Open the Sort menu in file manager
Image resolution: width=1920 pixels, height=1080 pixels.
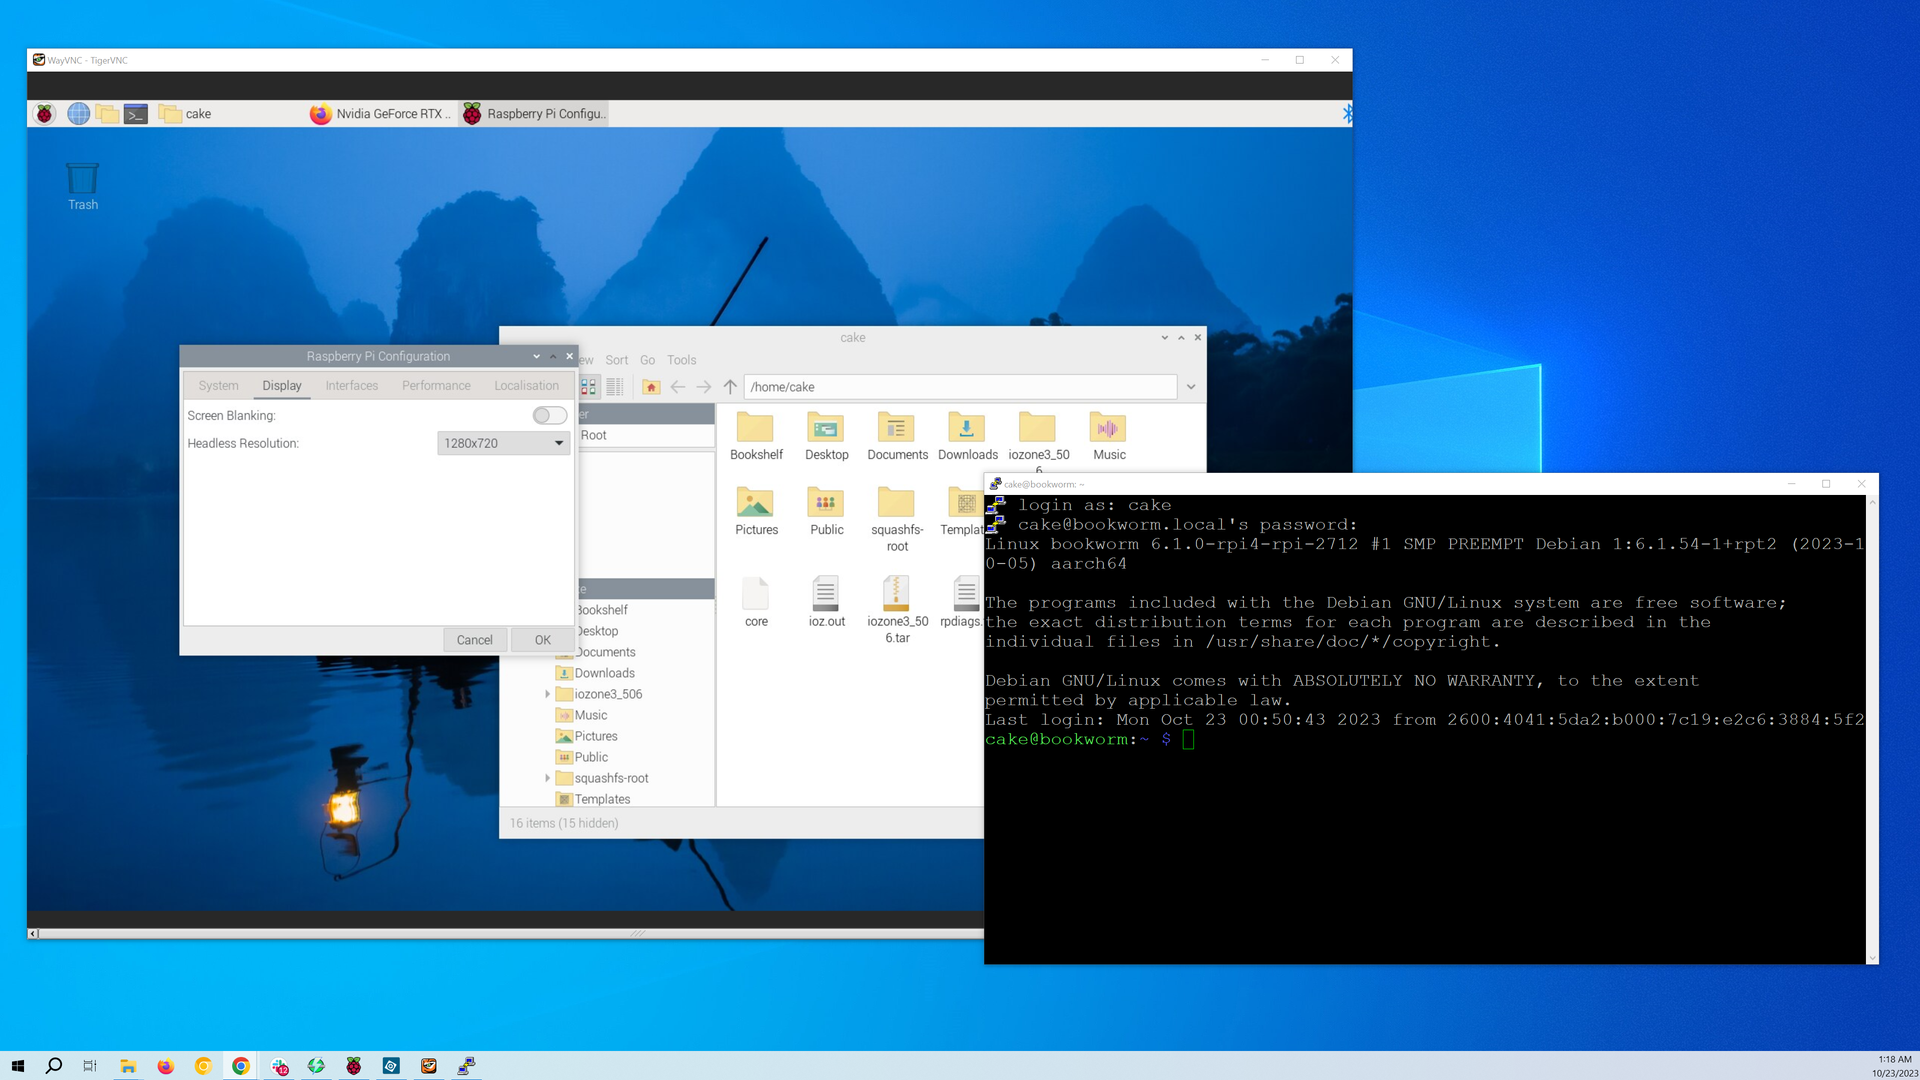coord(617,360)
